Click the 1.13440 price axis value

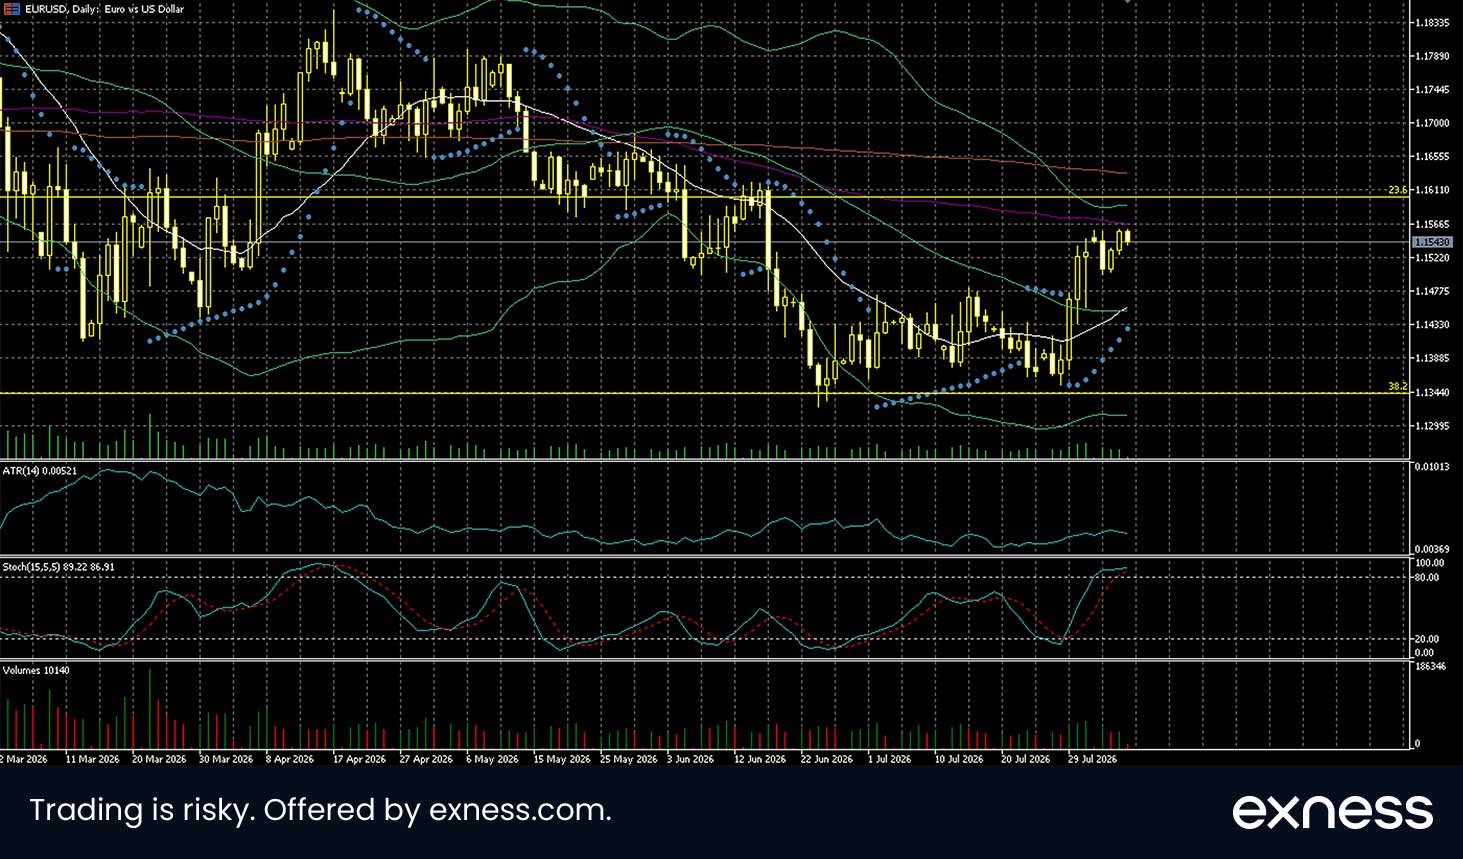pyautogui.click(x=1432, y=392)
